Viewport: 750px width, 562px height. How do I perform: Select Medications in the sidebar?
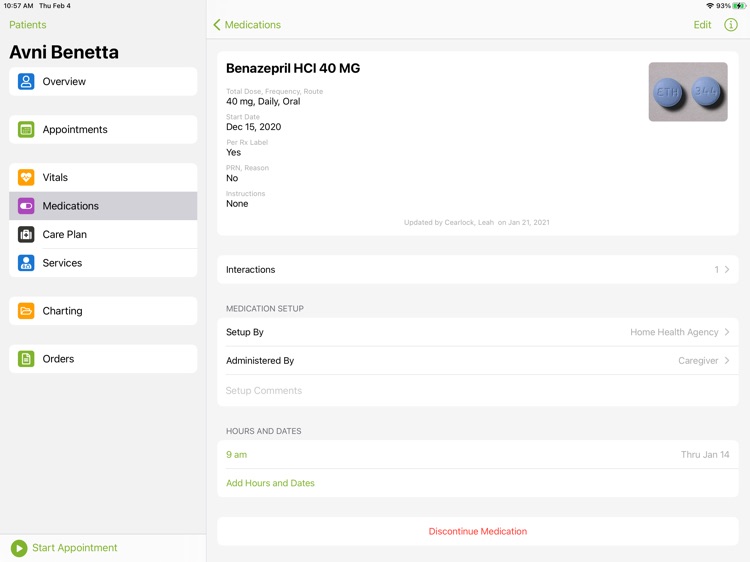tap(103, 206)
